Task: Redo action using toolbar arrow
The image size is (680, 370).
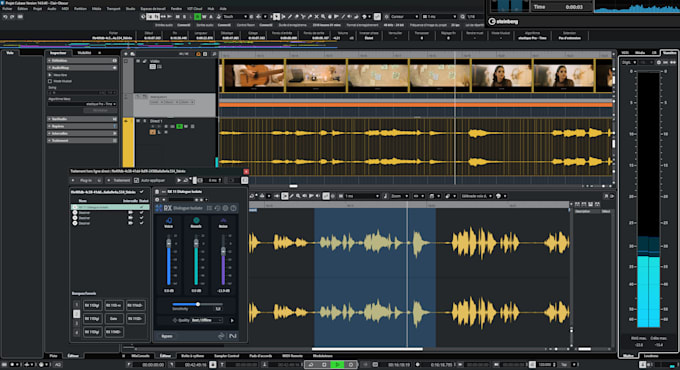Action: click(x=12, y=17)
